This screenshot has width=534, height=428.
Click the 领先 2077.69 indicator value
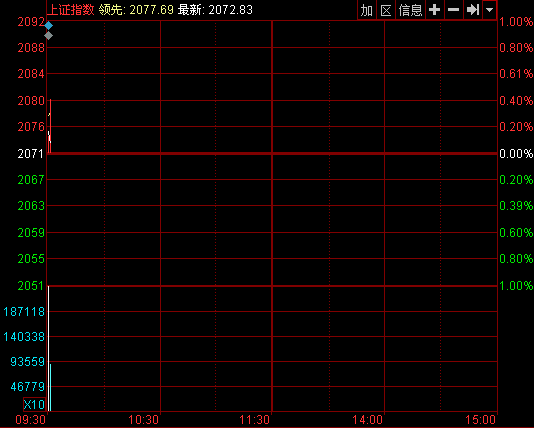(137, 10)
